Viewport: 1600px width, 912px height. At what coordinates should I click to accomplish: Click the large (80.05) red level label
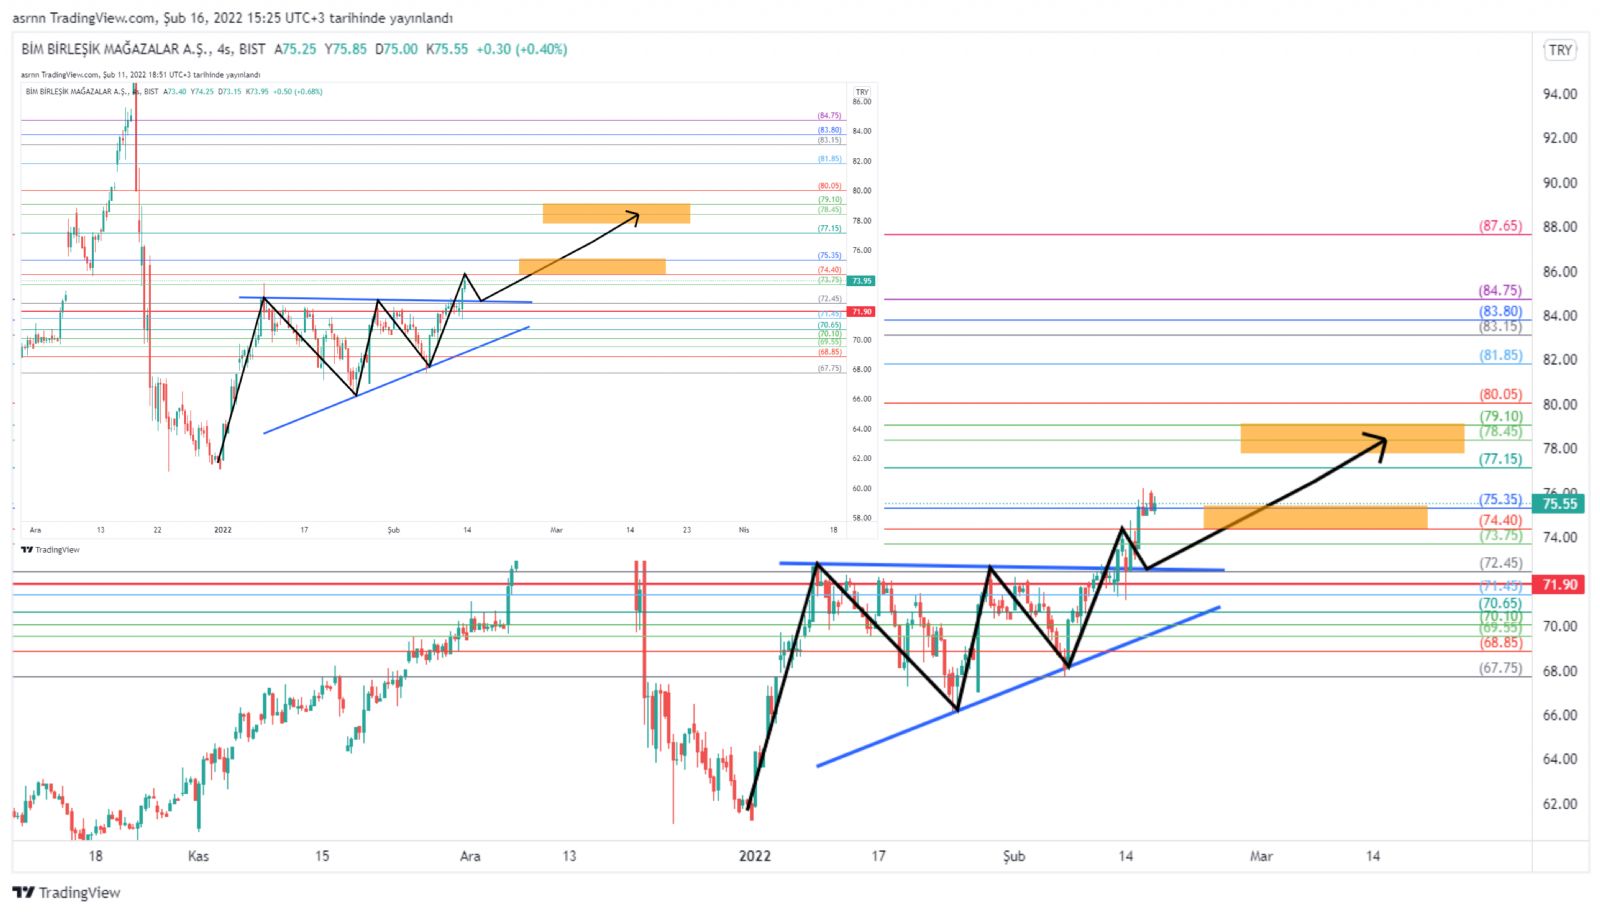[1500, 395]
